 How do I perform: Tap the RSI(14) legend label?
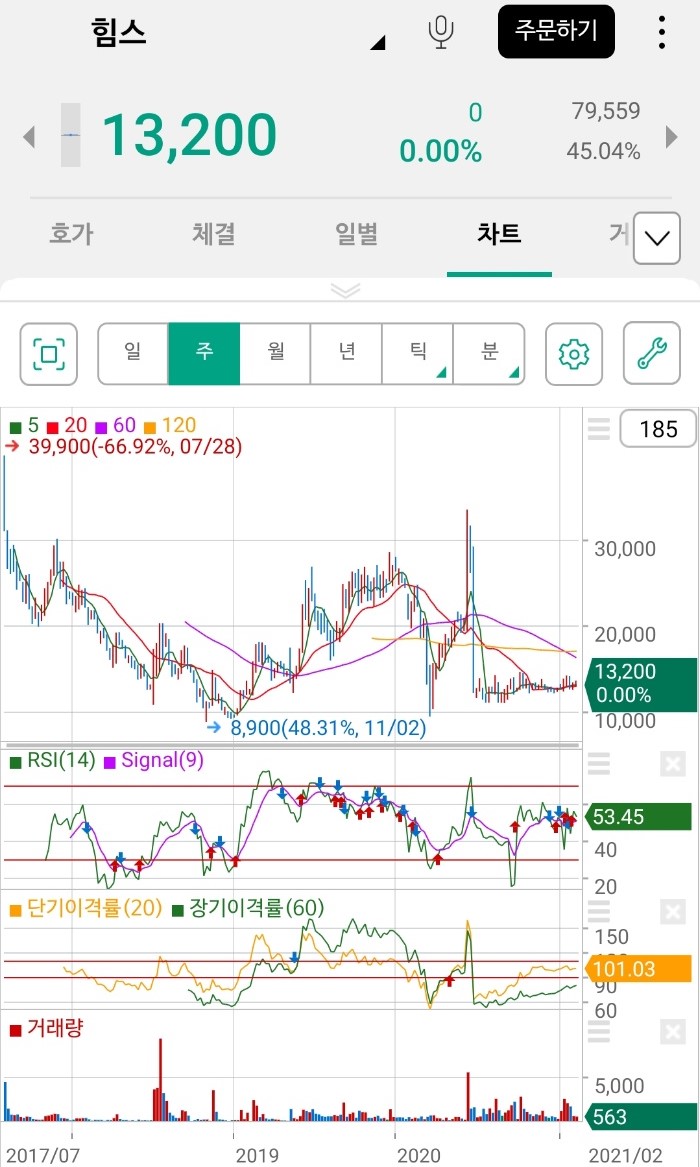pos(53,761)
